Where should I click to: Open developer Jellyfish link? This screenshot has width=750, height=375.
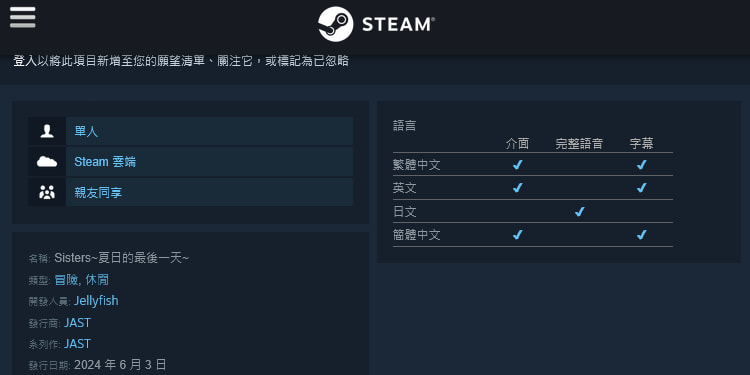pyautogui.click(x=96, y=301)
